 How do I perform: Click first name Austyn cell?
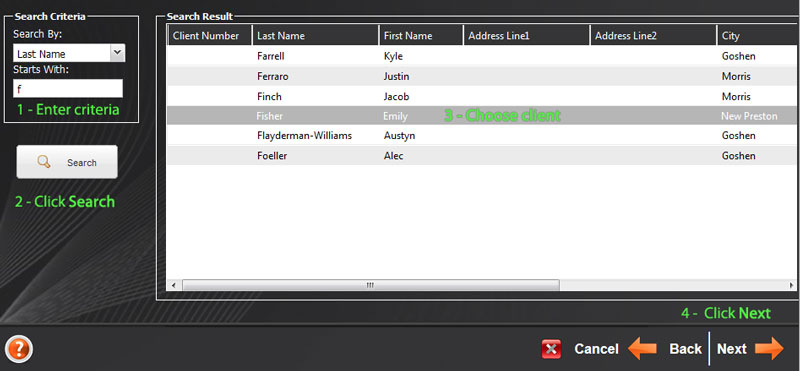(x=399, y=136)
